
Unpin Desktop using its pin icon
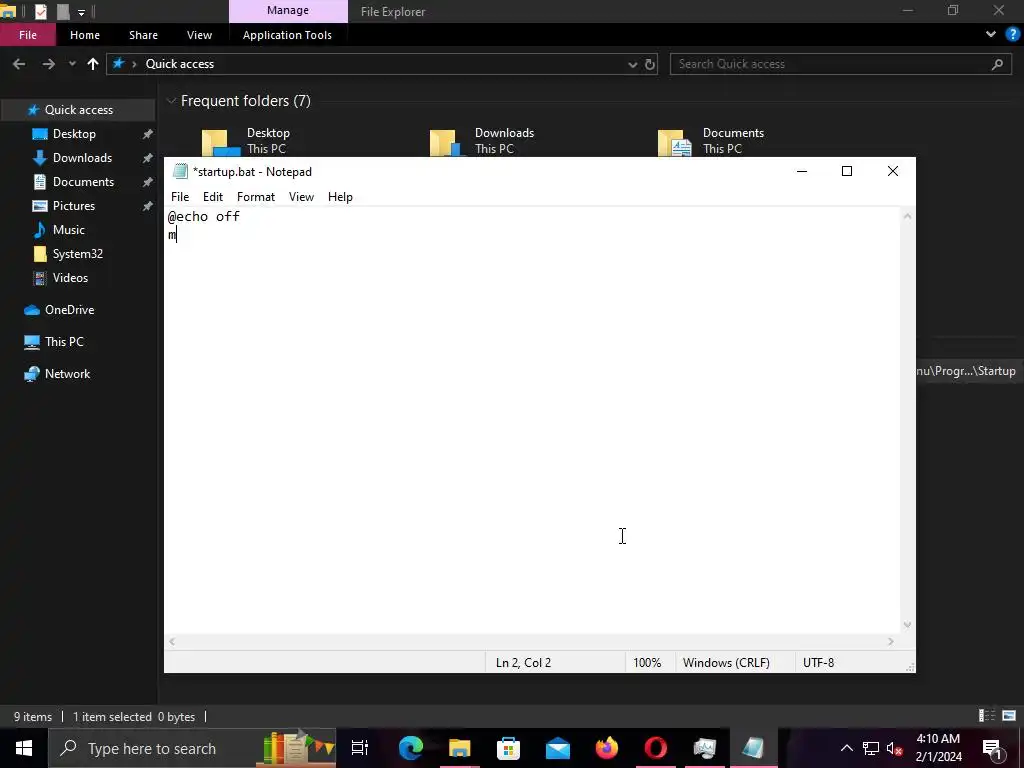[148, 134]
